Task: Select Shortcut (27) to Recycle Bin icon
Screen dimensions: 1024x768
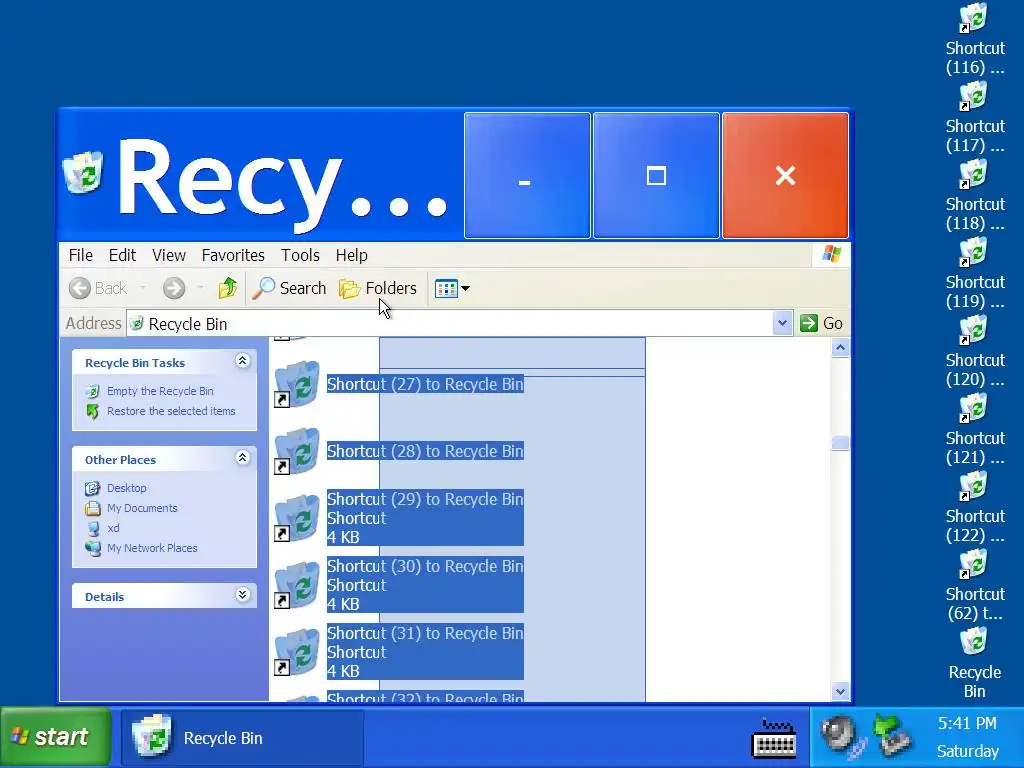Action: [297, 385]
